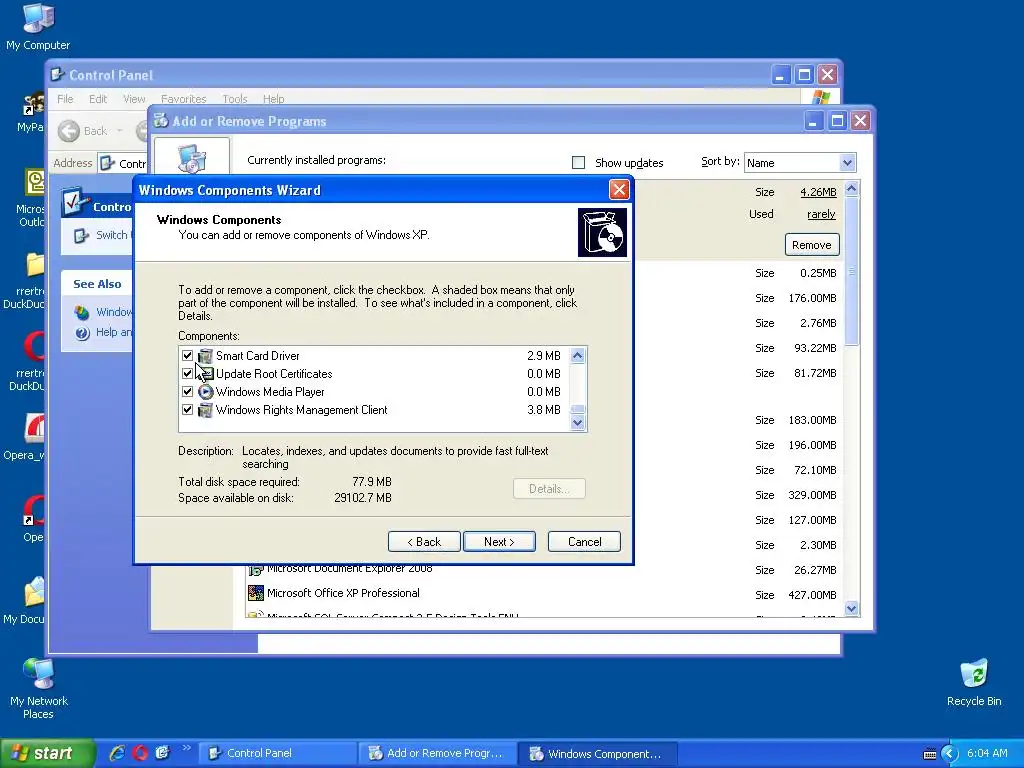Click the third Quick Launch icon
The image size is (1024, 768).
162,753
